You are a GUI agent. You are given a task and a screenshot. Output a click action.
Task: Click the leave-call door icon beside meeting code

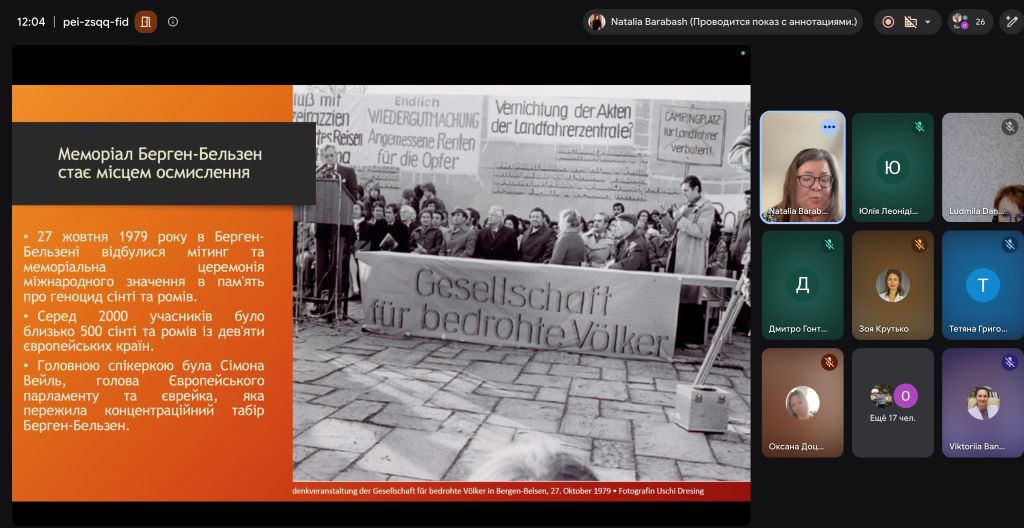pos(146,22)
